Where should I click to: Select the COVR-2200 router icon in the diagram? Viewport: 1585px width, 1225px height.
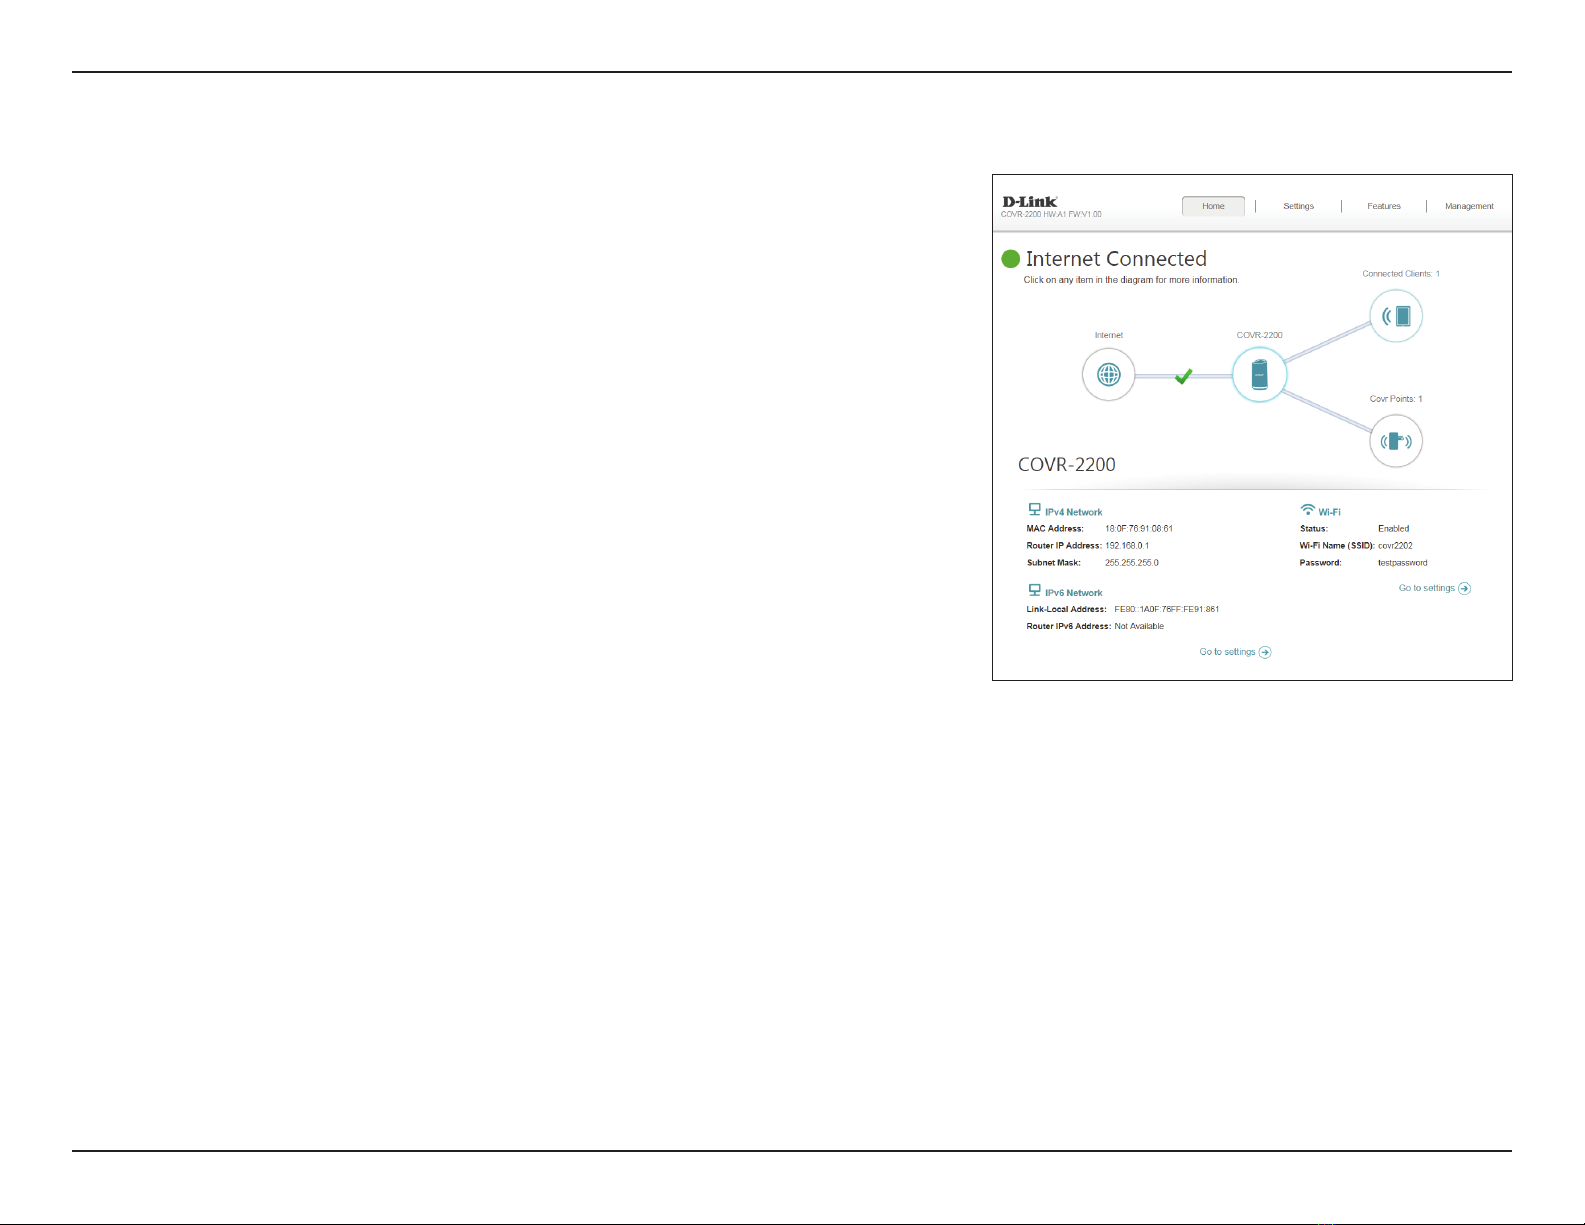[1259, 375]
